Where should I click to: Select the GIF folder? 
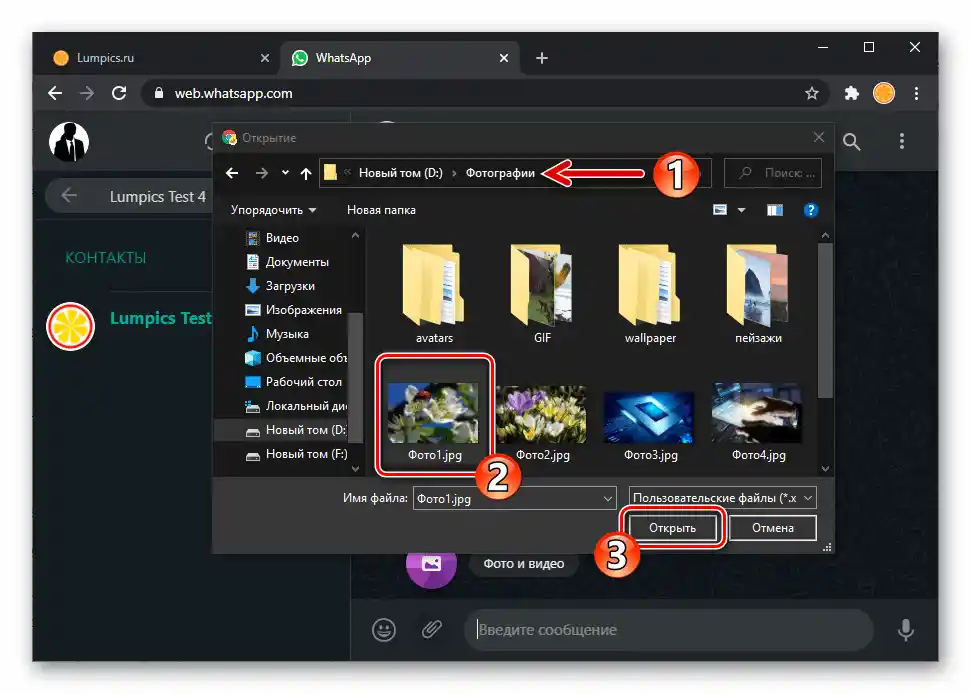(x=542, y=294)
